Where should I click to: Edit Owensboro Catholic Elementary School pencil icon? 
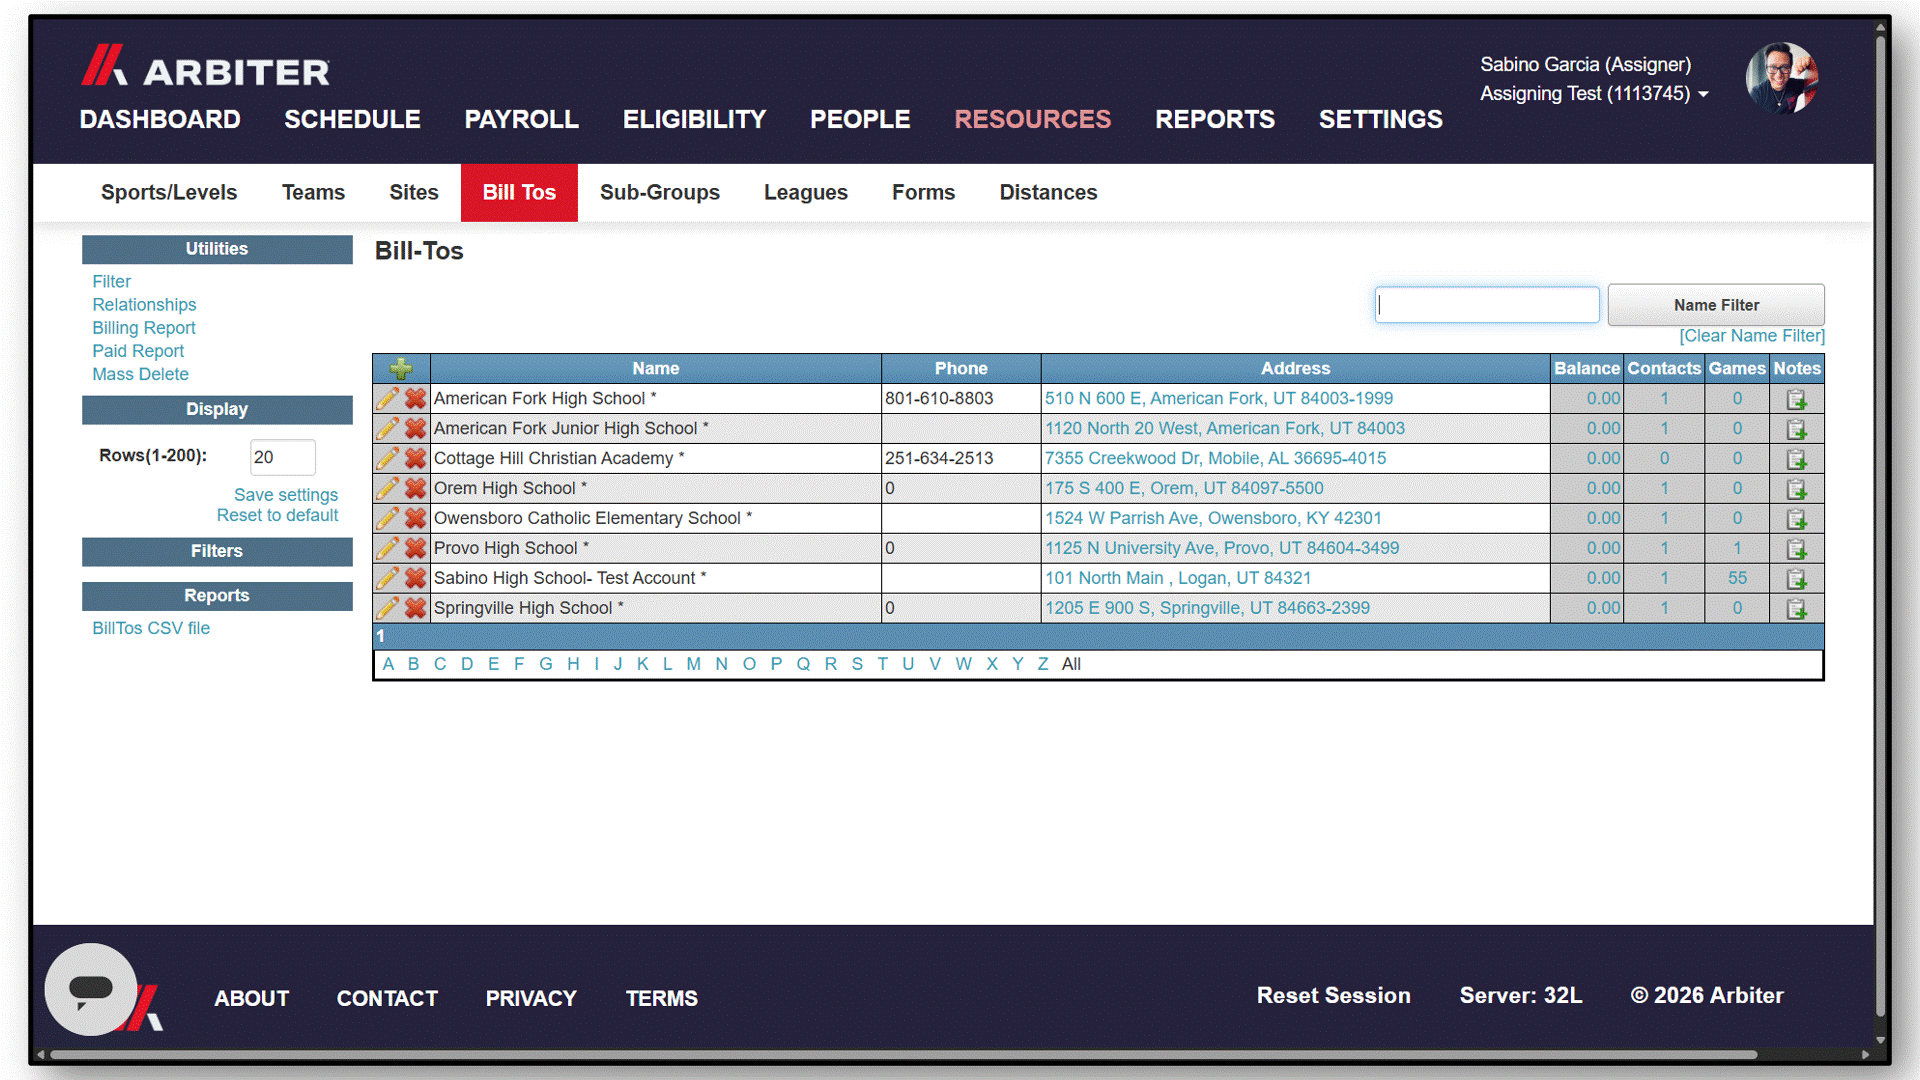click(x=388, y=519)
